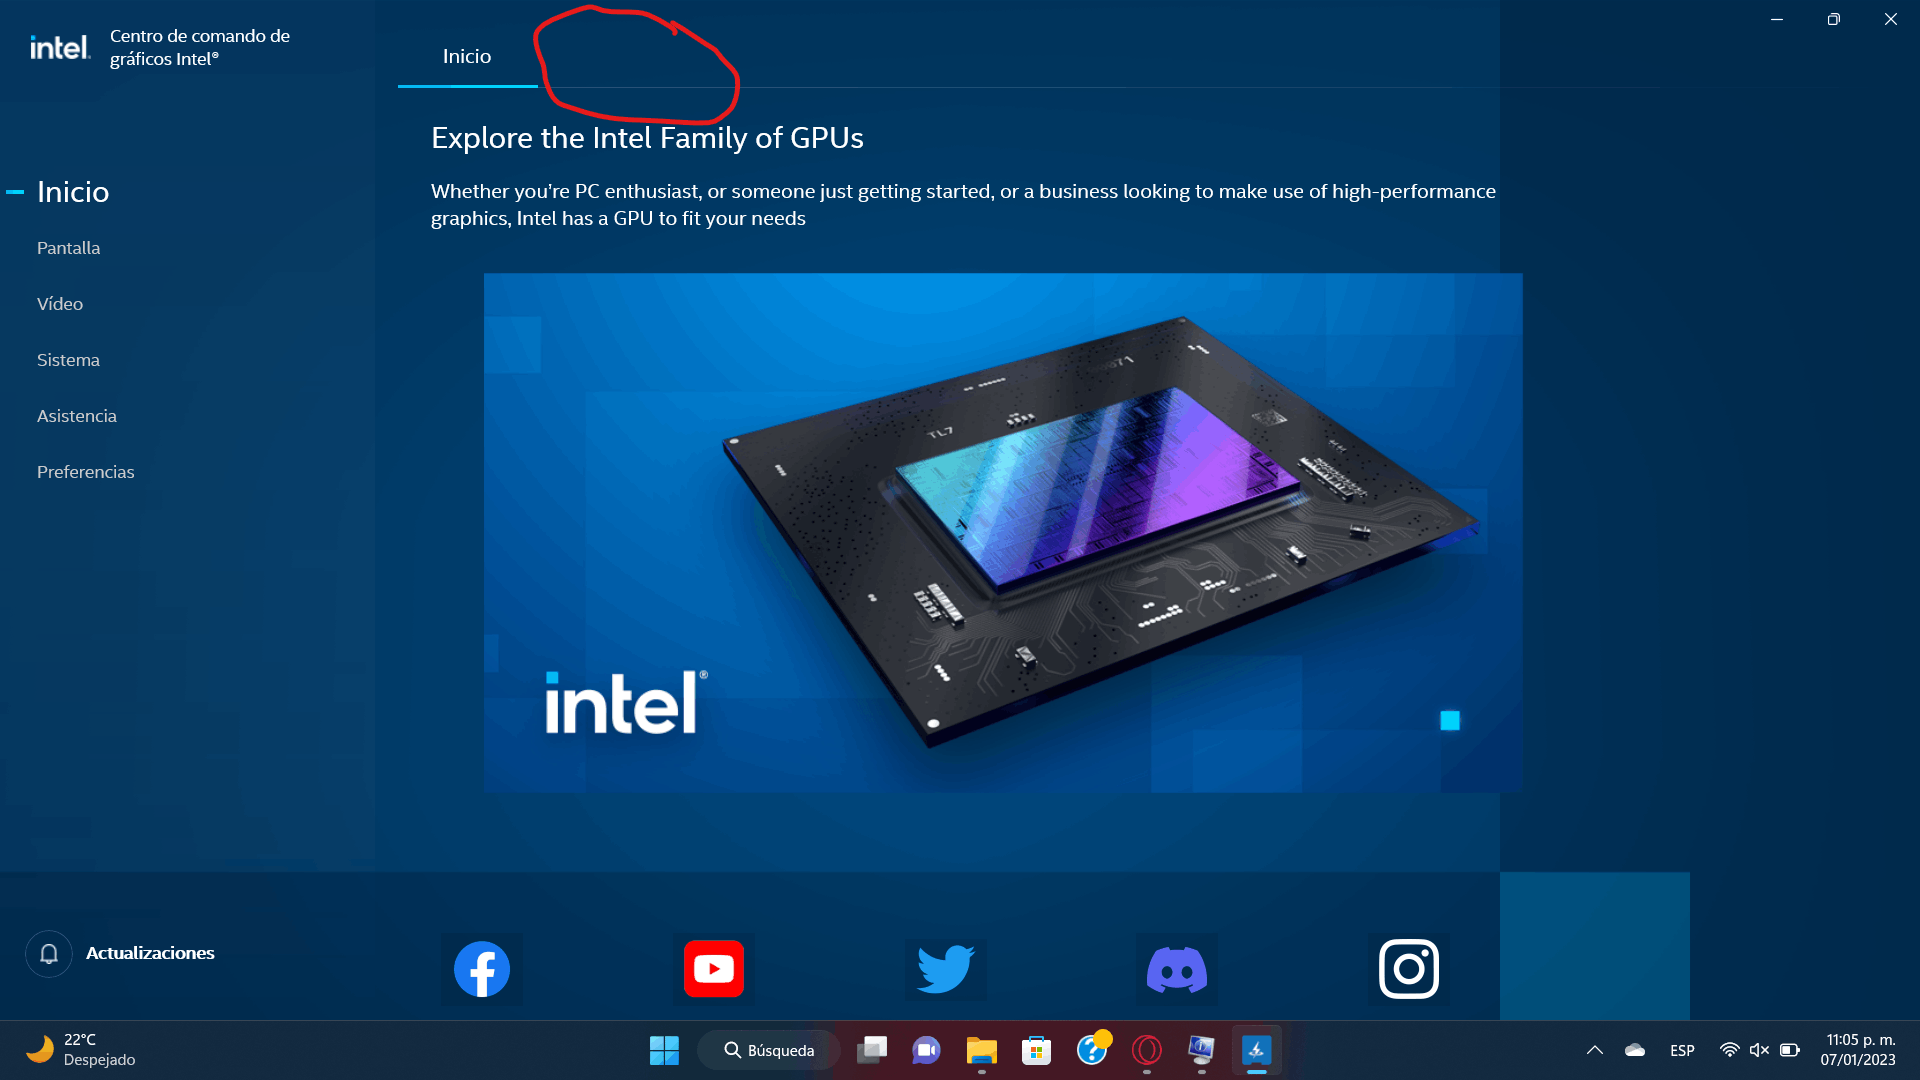1920x1080 pixels.
Task: Open Preferencias from the sidebar
Action: (85, 472)
